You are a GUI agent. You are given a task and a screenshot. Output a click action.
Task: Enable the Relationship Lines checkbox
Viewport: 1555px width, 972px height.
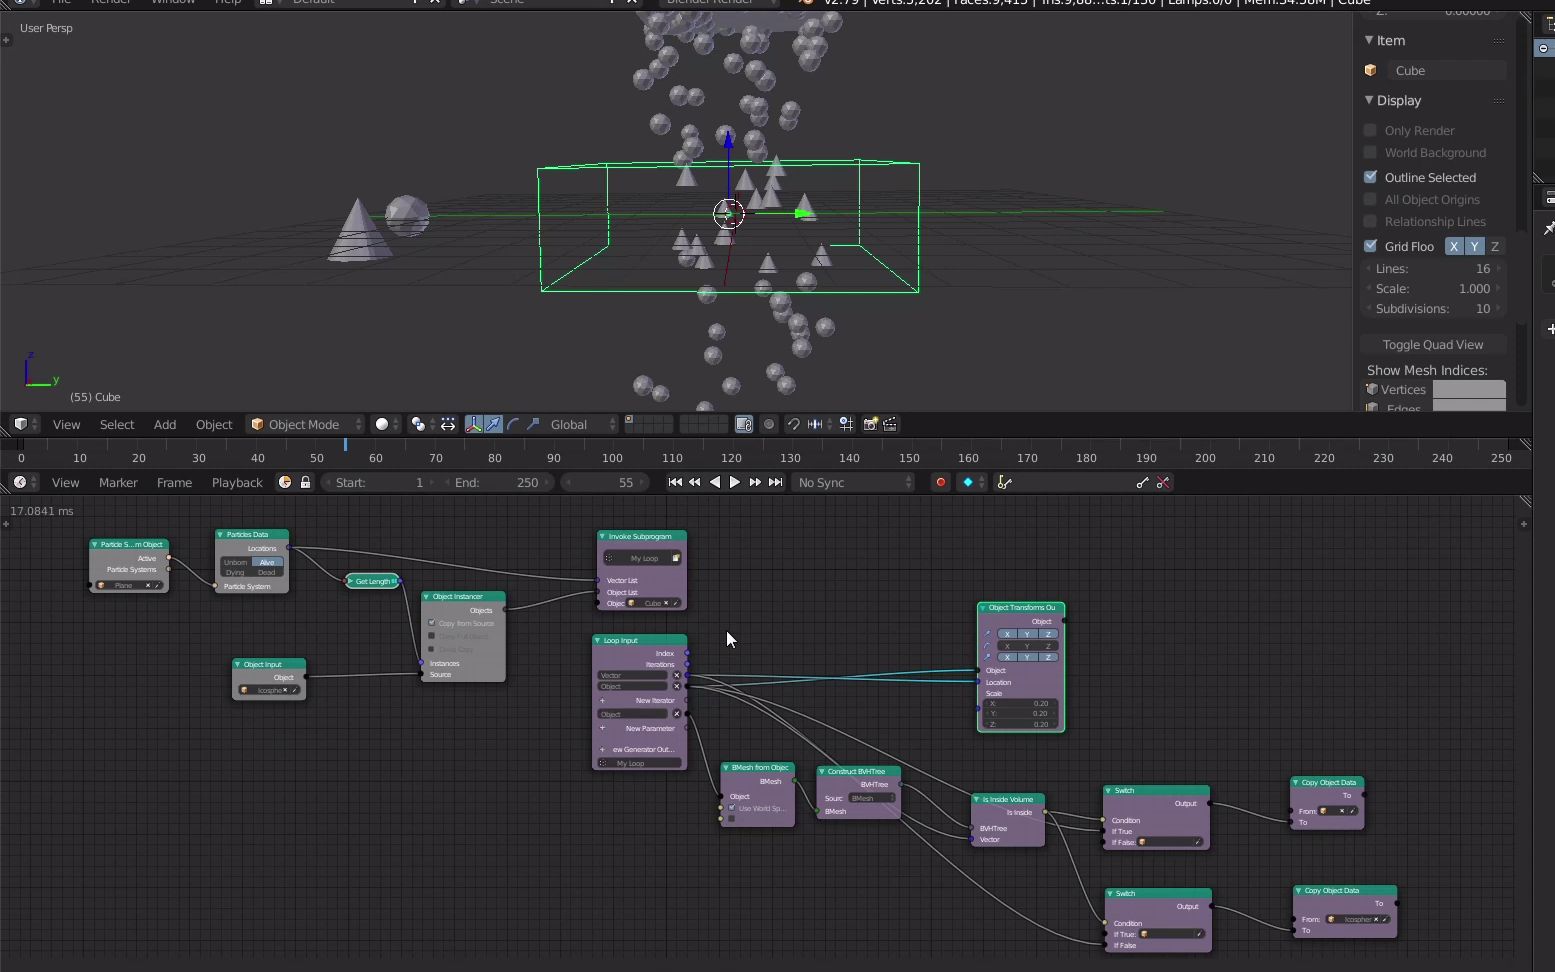click(1370, 221)
